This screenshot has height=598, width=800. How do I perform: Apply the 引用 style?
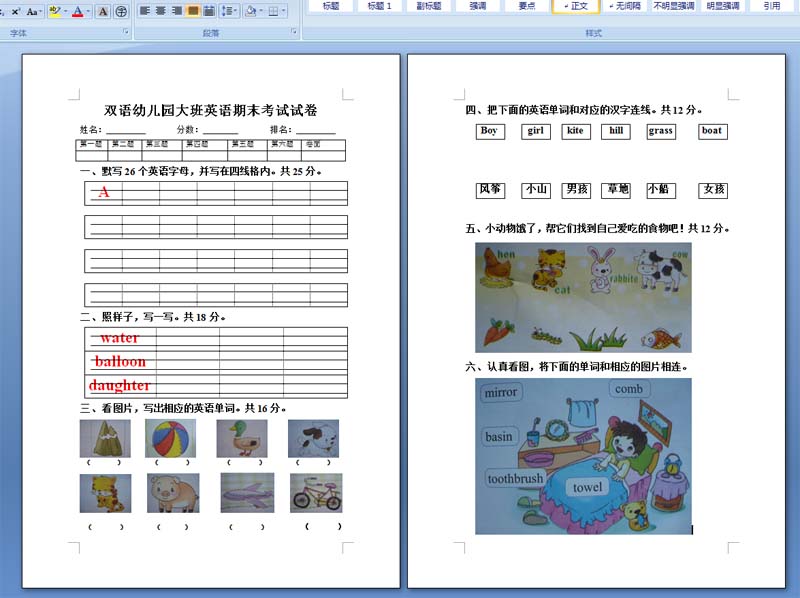(771, 6)
